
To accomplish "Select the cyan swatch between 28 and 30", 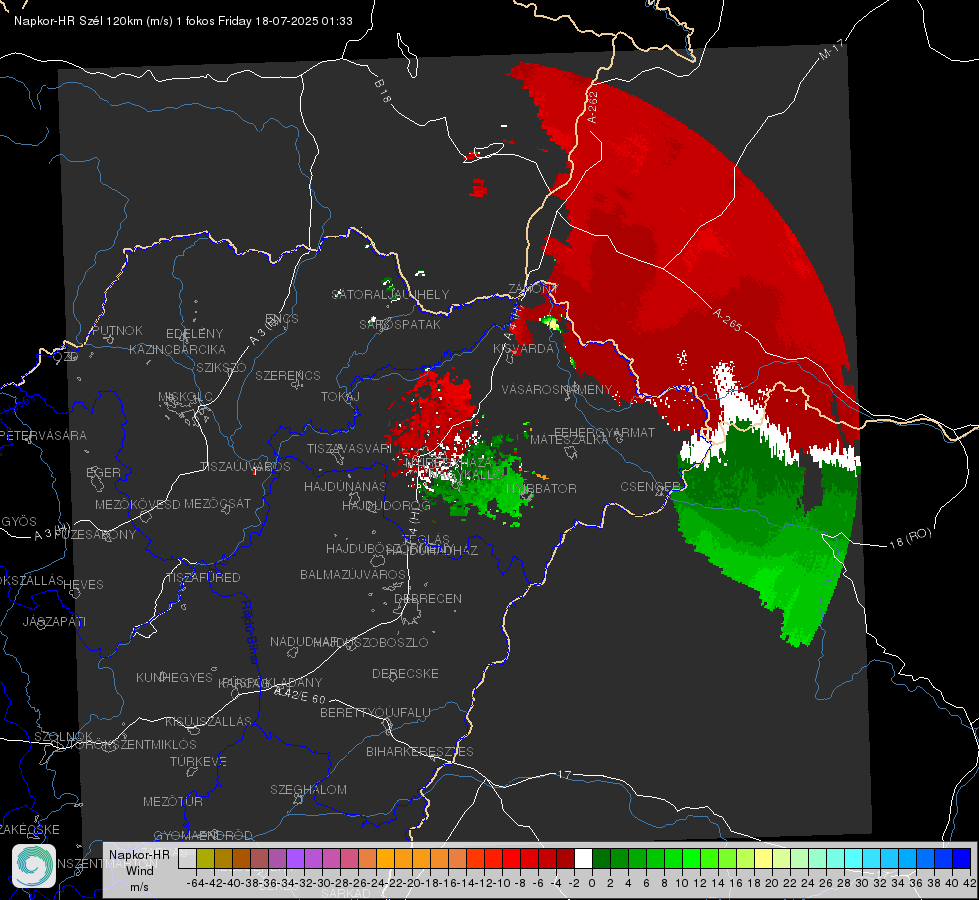I will [854, 858].
